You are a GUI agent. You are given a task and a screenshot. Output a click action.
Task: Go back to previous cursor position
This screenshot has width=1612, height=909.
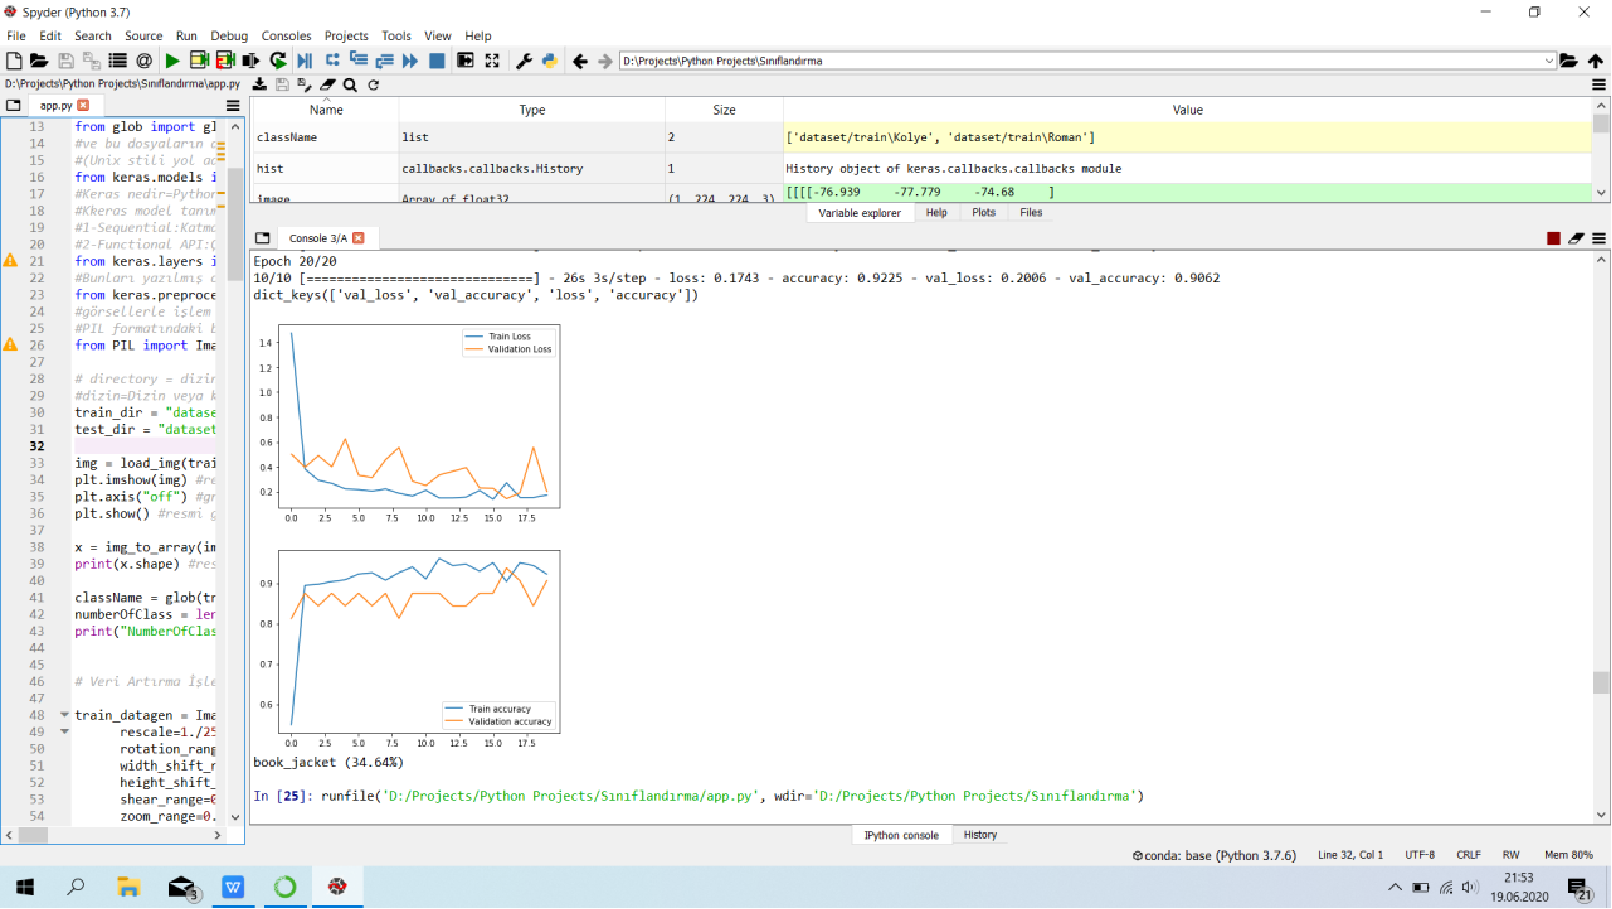[580, 61]
